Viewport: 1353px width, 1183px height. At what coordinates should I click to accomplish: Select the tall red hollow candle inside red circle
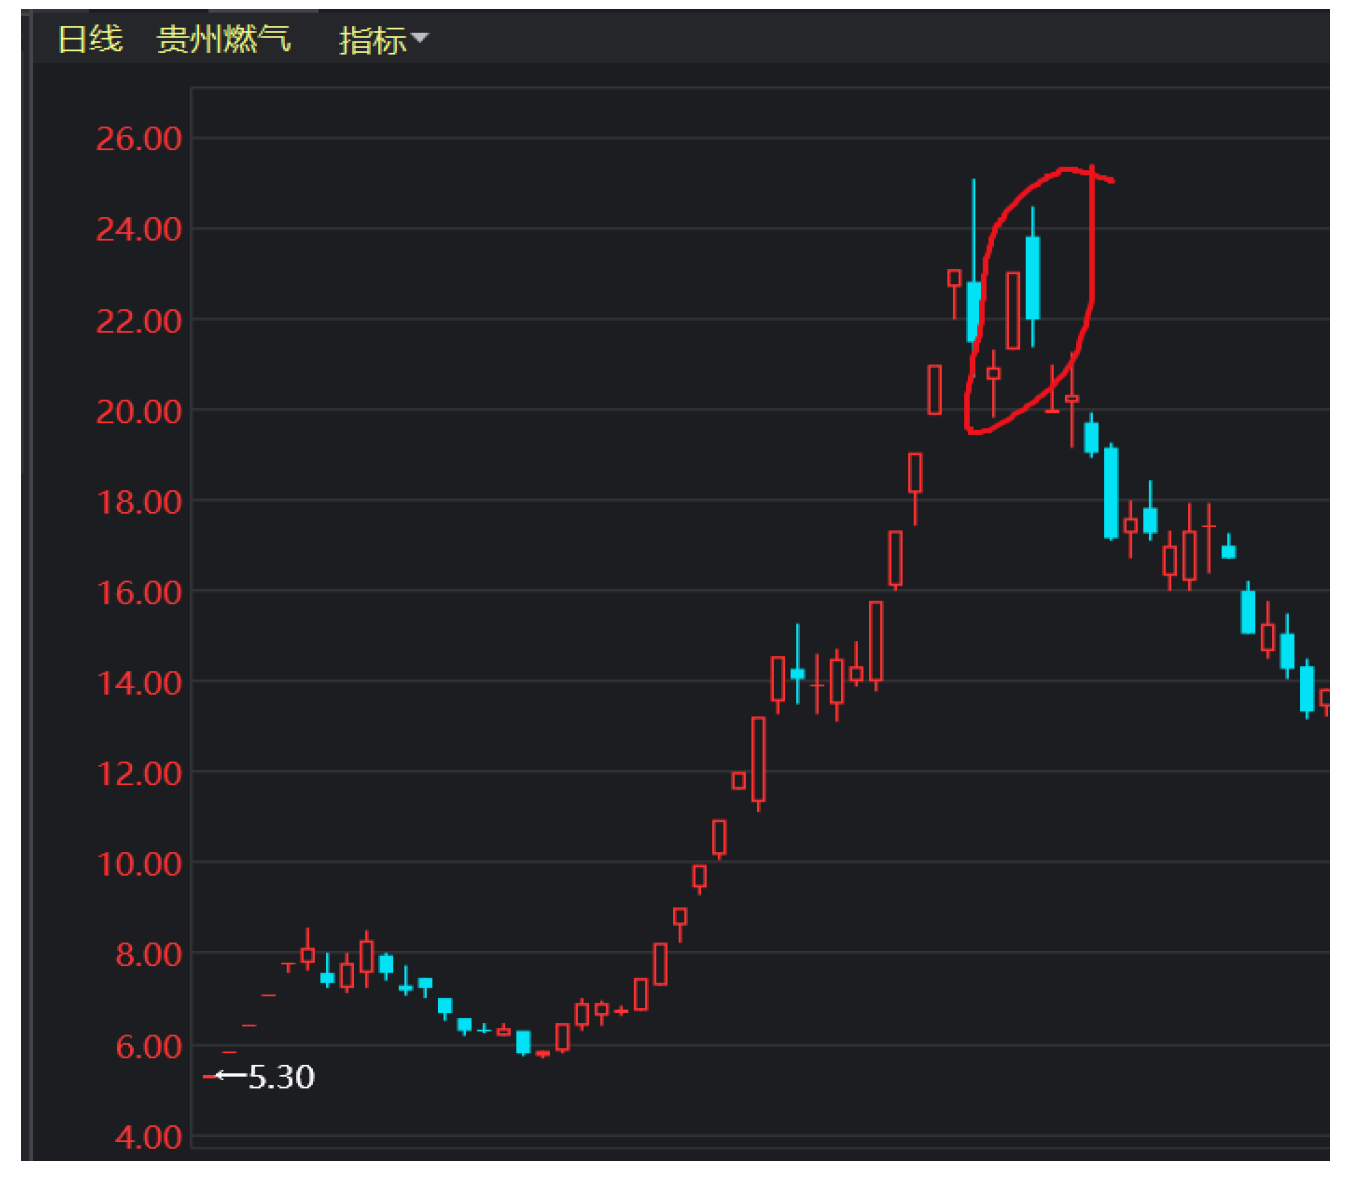(1013, 310)
